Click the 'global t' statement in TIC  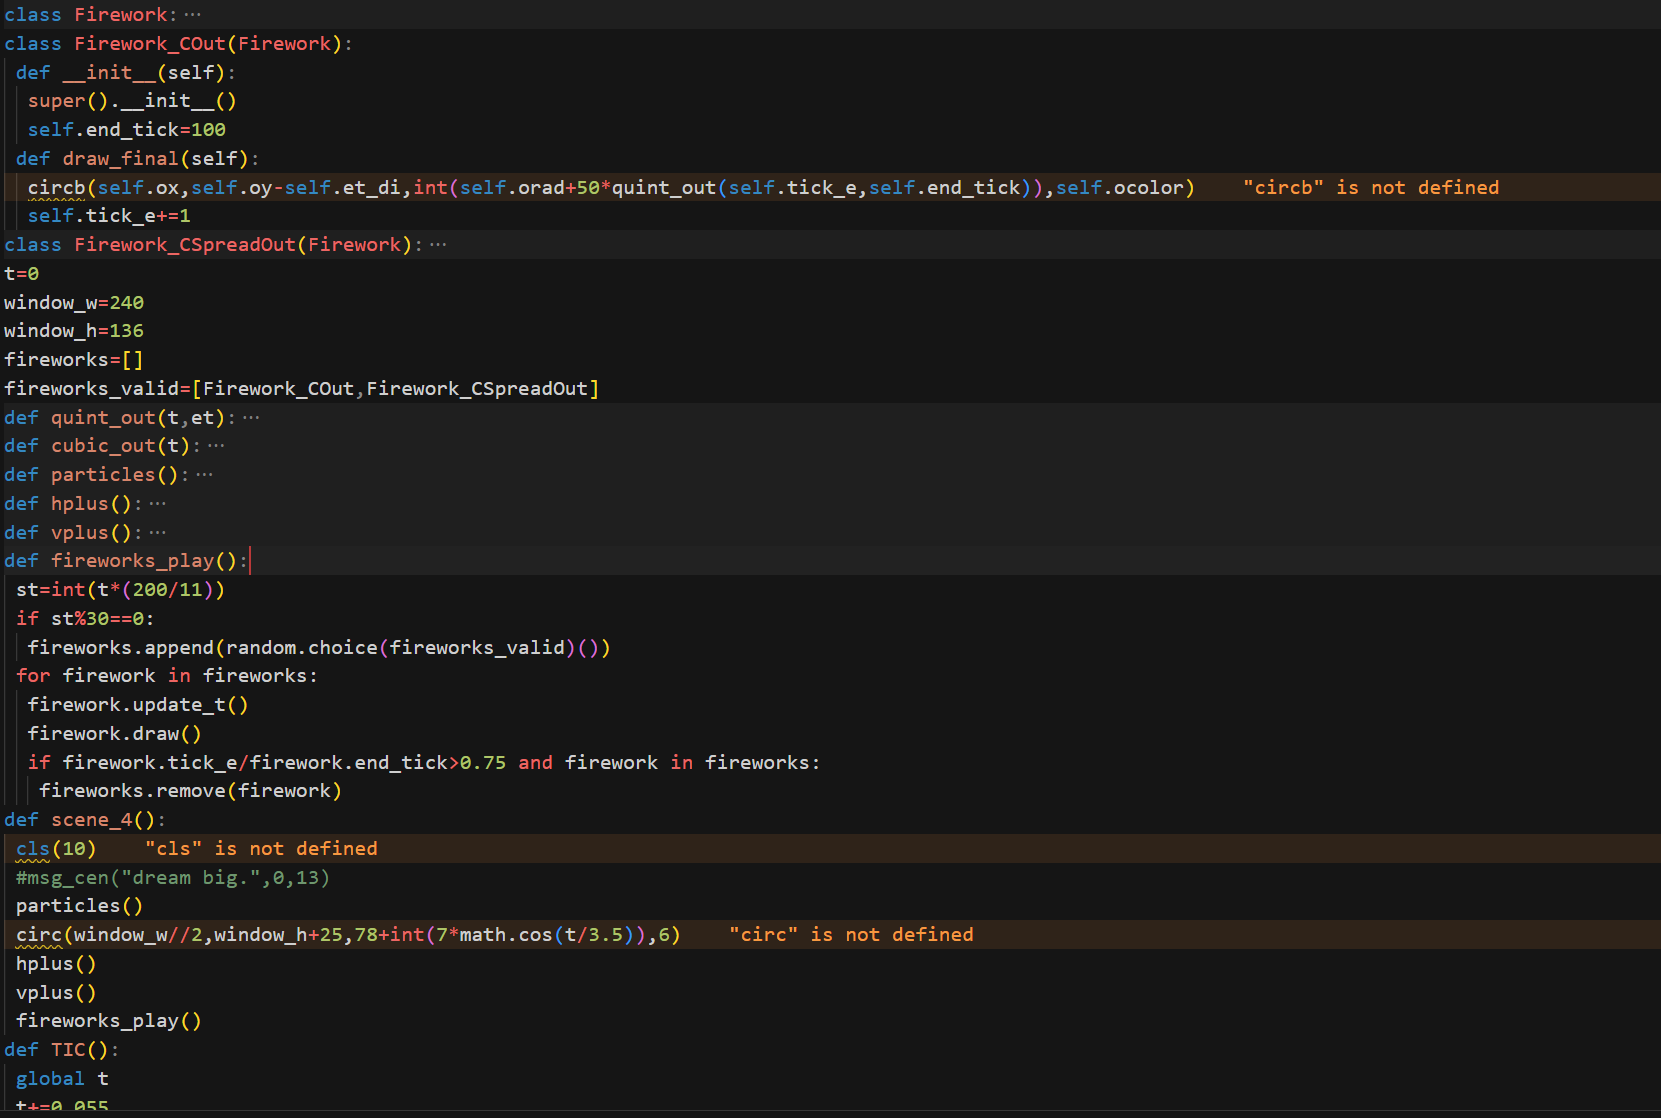click(x=62, y=1079)
